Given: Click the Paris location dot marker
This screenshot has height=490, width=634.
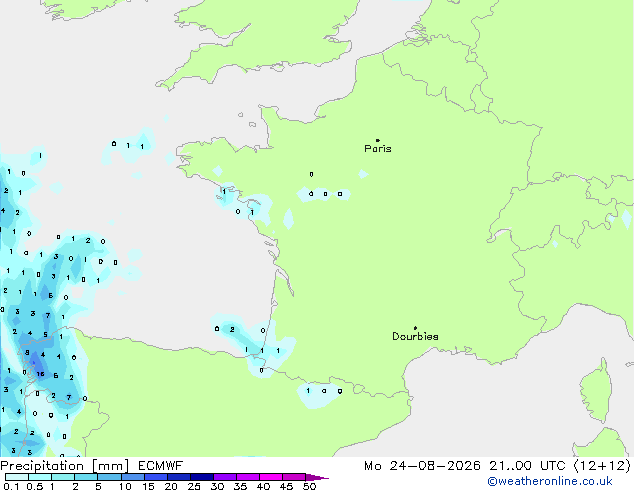Looking at the screenshot, I should (x=378, y=140).
